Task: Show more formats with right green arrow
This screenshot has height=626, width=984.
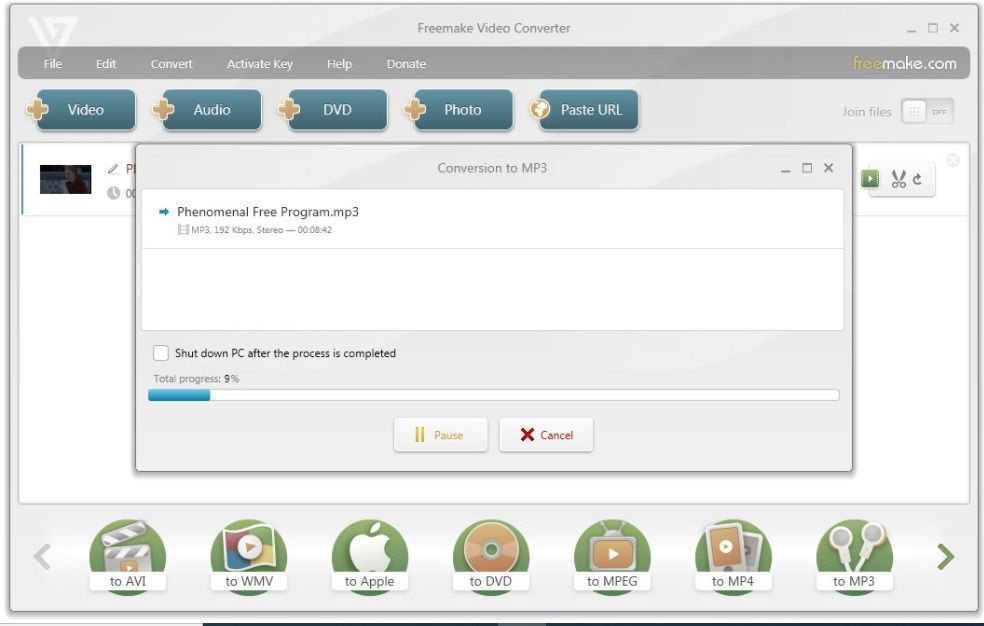Action: coord(946,556)
